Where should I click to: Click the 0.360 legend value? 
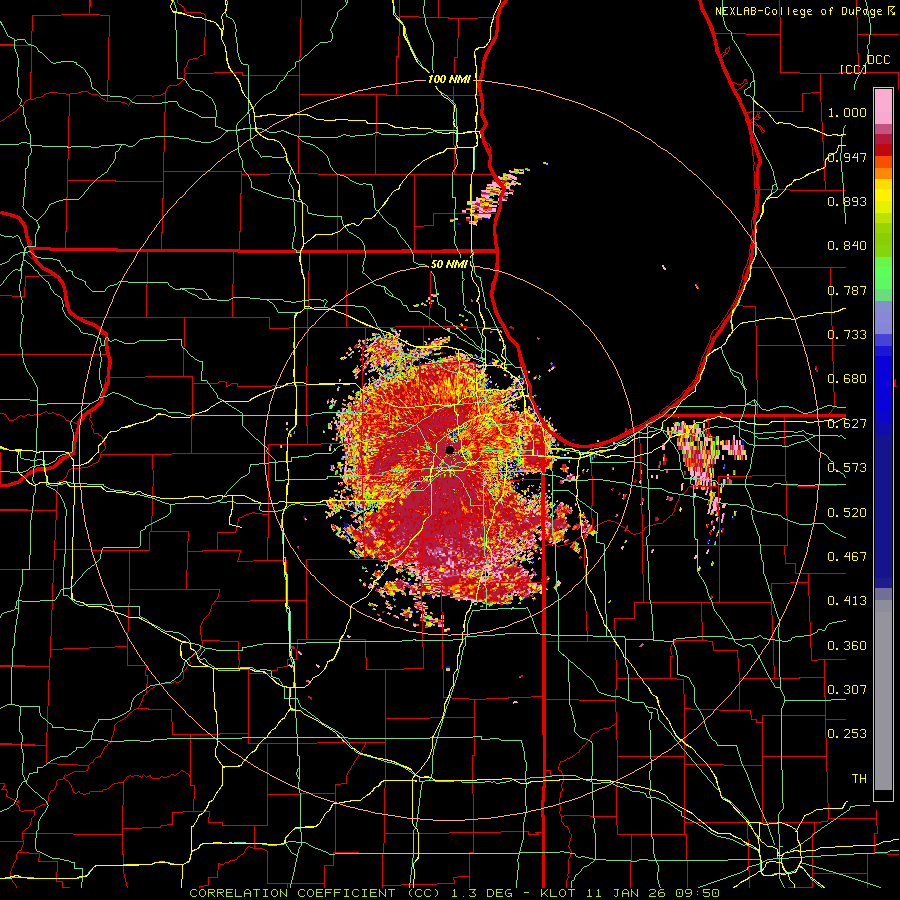(847, 646)
